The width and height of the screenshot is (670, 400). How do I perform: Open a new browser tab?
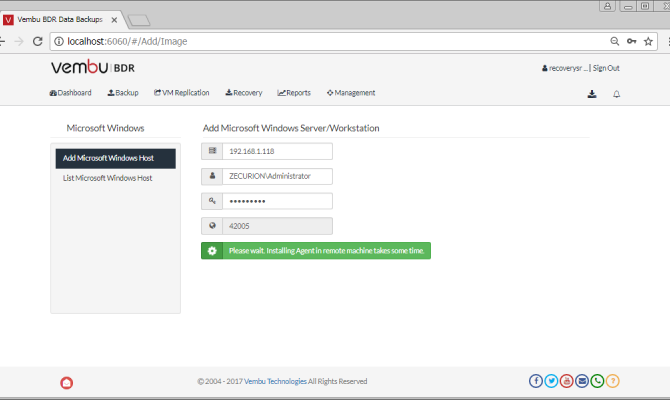click(x=139, y=20)
